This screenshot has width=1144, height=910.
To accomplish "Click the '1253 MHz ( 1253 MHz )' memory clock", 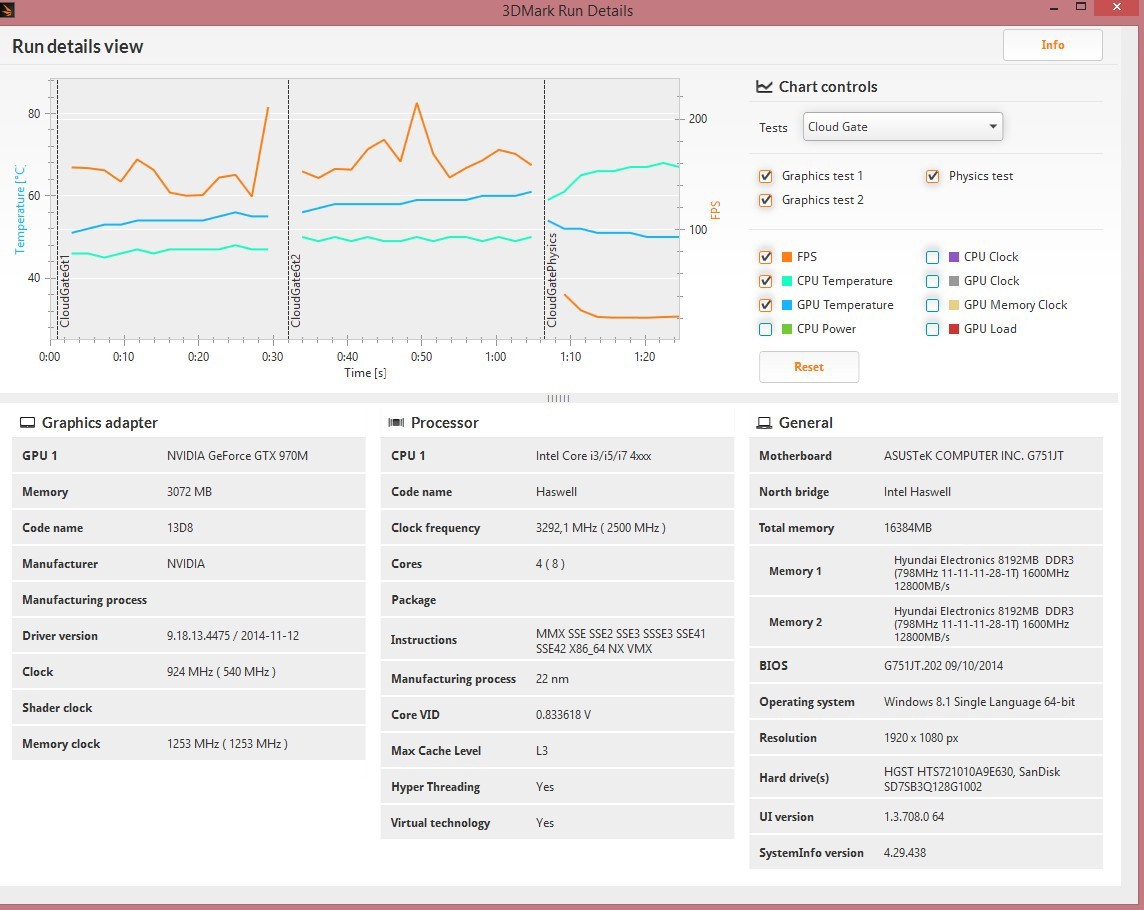I will (x=227, y=744).
